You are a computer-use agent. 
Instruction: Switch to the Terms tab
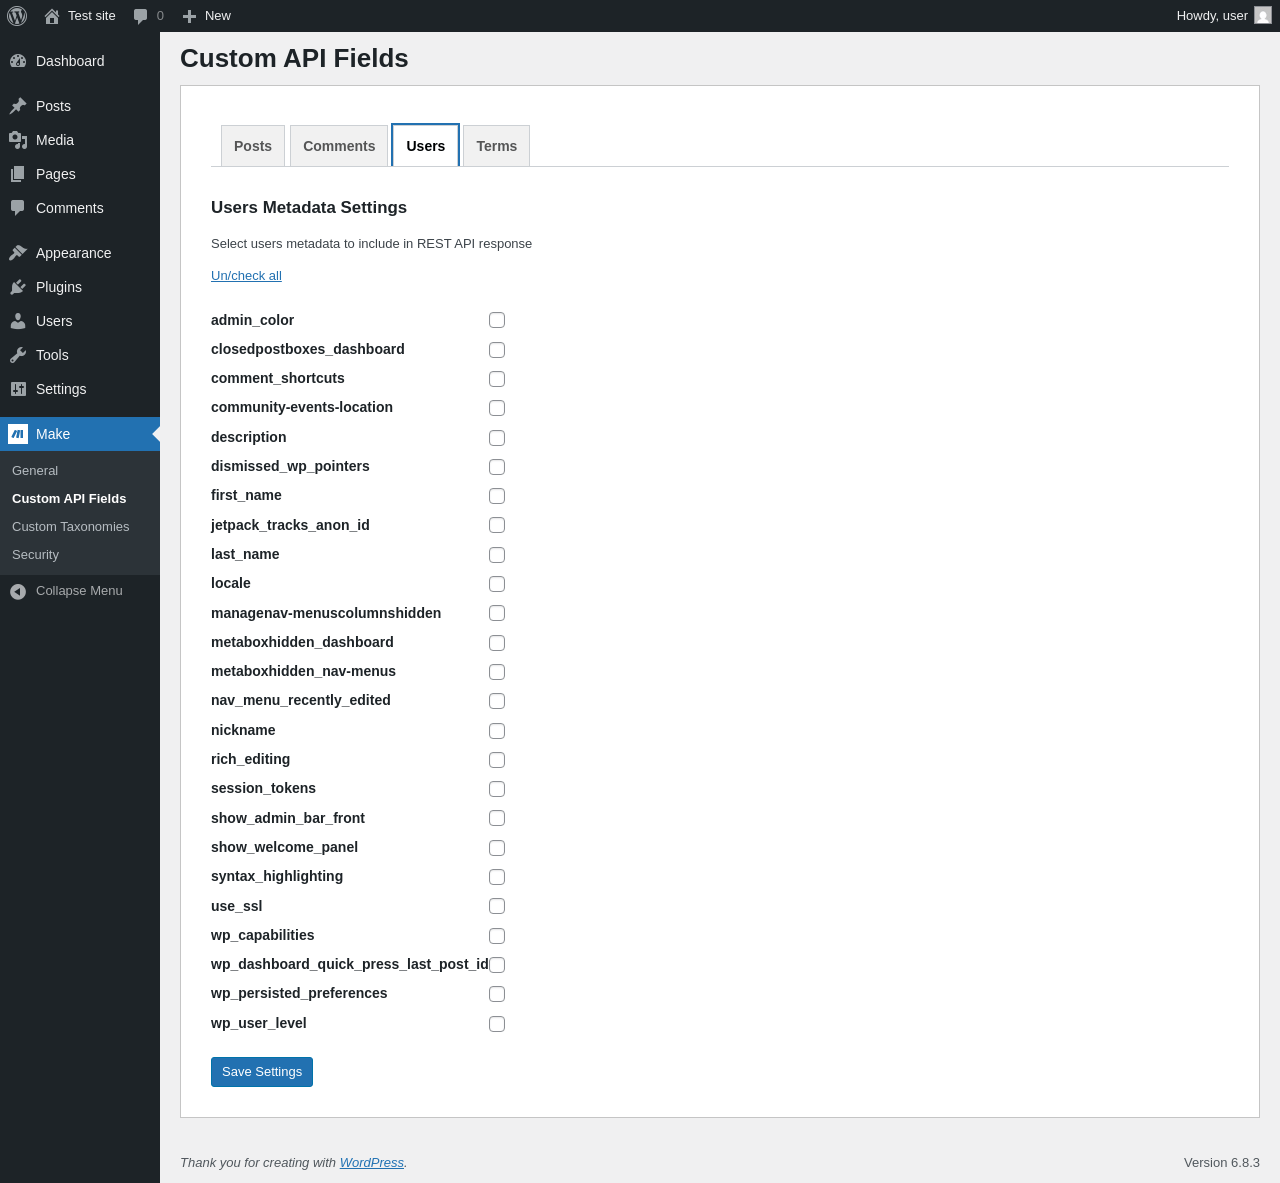coord(496,146)
